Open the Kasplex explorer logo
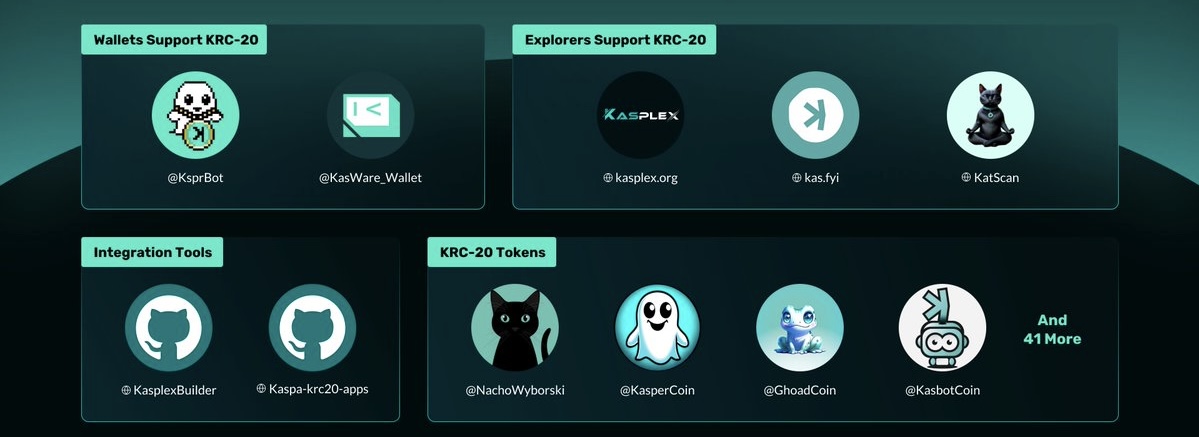1199x437 pixels. coord(640,115)
